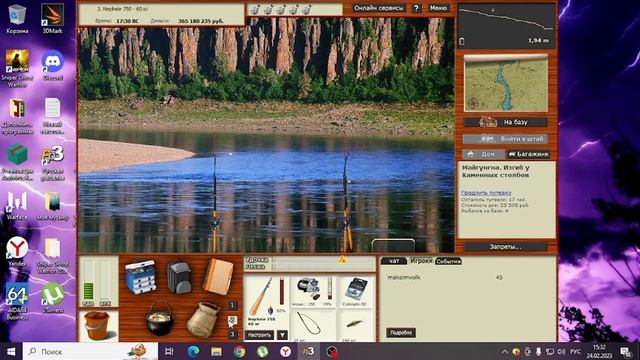The width and height of the screenshot is (640, 360).
Task: Show hidden tray icons chevron
Action: (x=504, y=351)
